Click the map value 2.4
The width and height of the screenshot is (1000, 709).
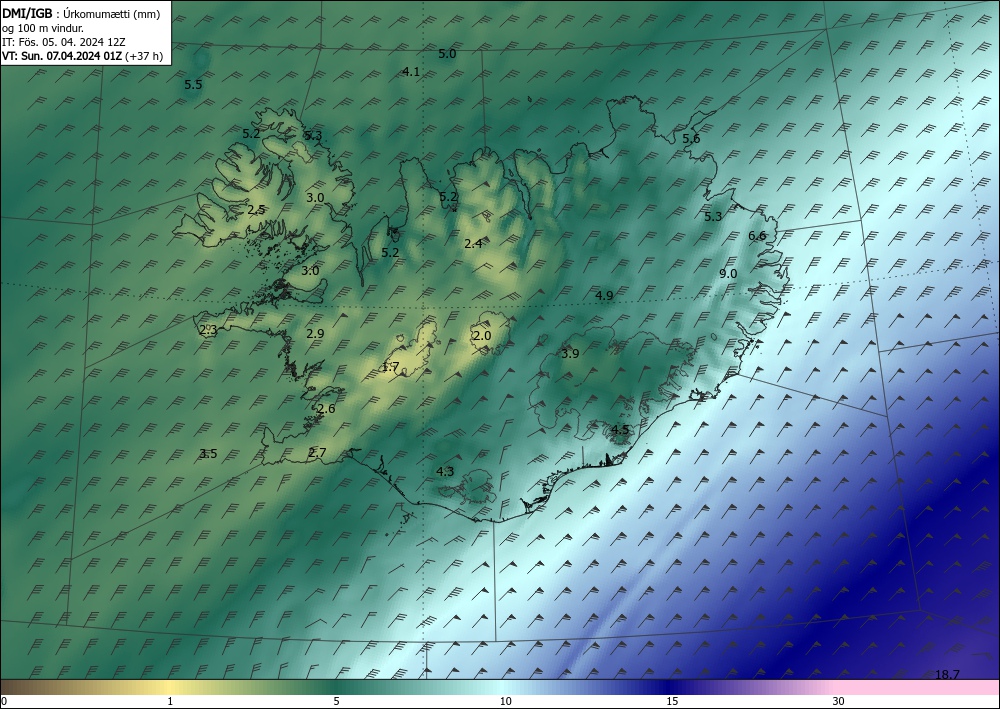point(473,244)
